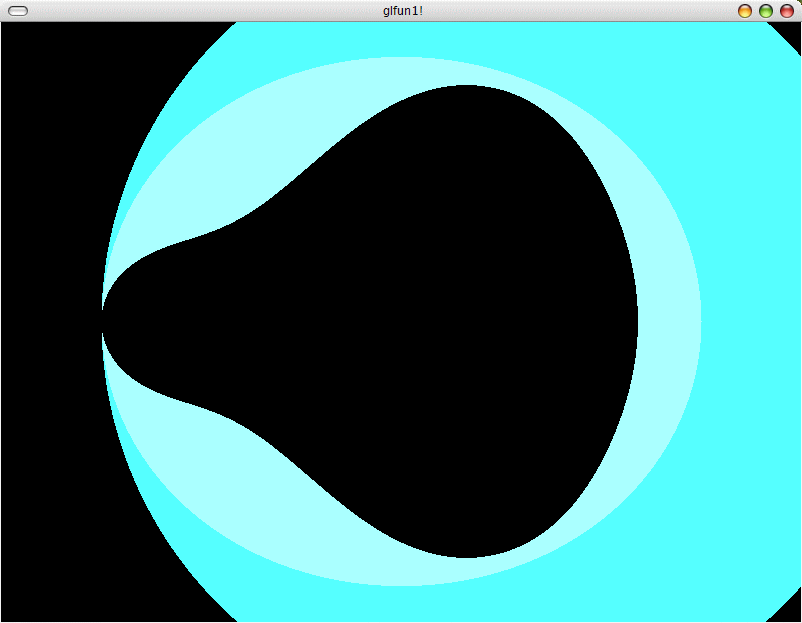This screenshot has width=802, height=623.
Task: Click the glfun1! window title text
Action: pyautogui.click(x=402, y=11)
